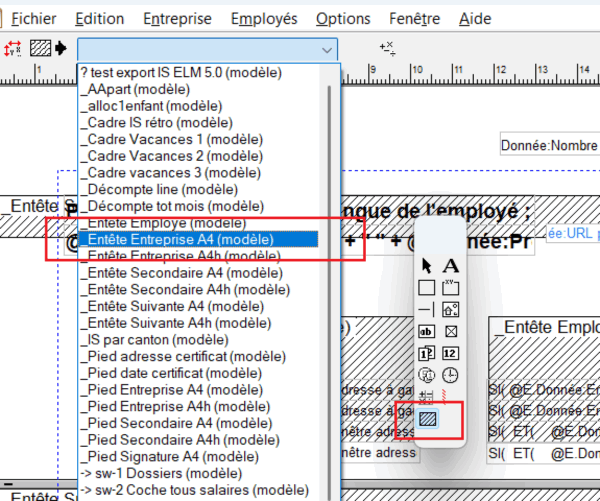Click the red XY coordinates toolbar icon
This screenshot has height=501, width=600.
click(14, 47)
